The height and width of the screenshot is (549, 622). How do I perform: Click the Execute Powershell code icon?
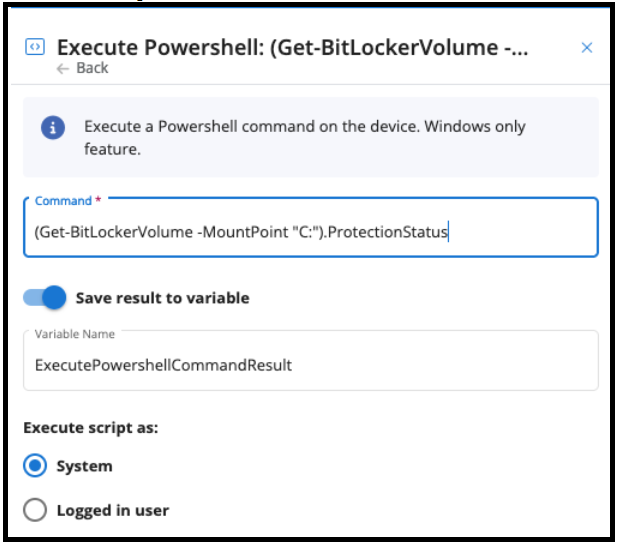point(35,47)
